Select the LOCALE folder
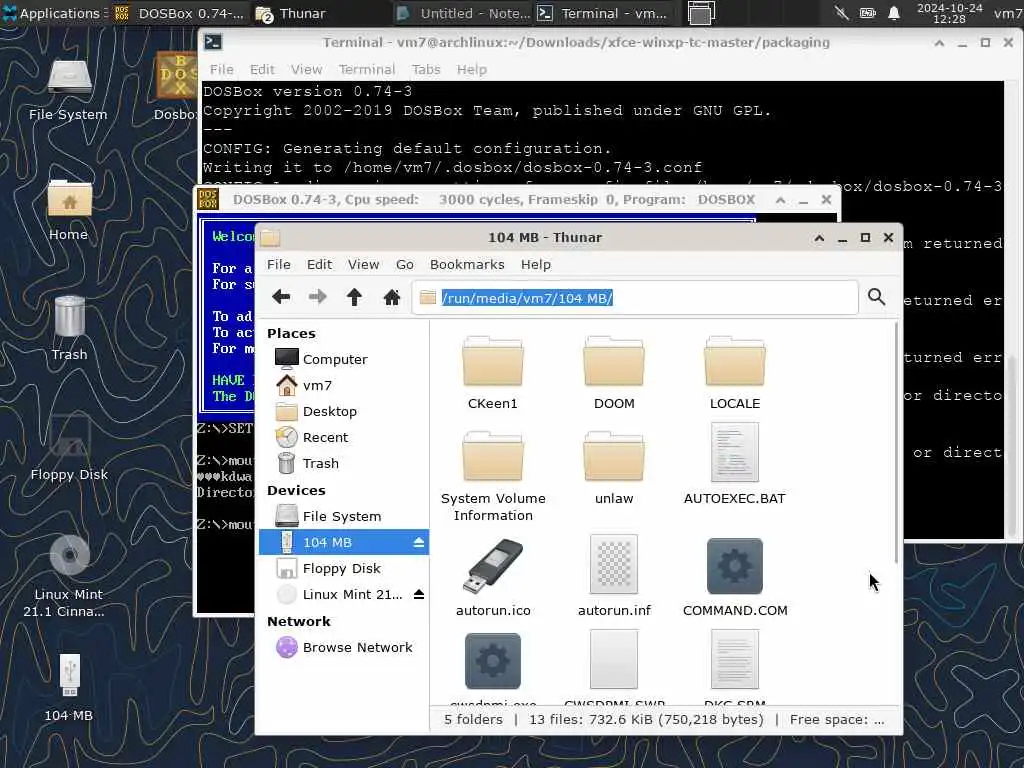This screenshot has width=1024, height=768. (735, 374)
